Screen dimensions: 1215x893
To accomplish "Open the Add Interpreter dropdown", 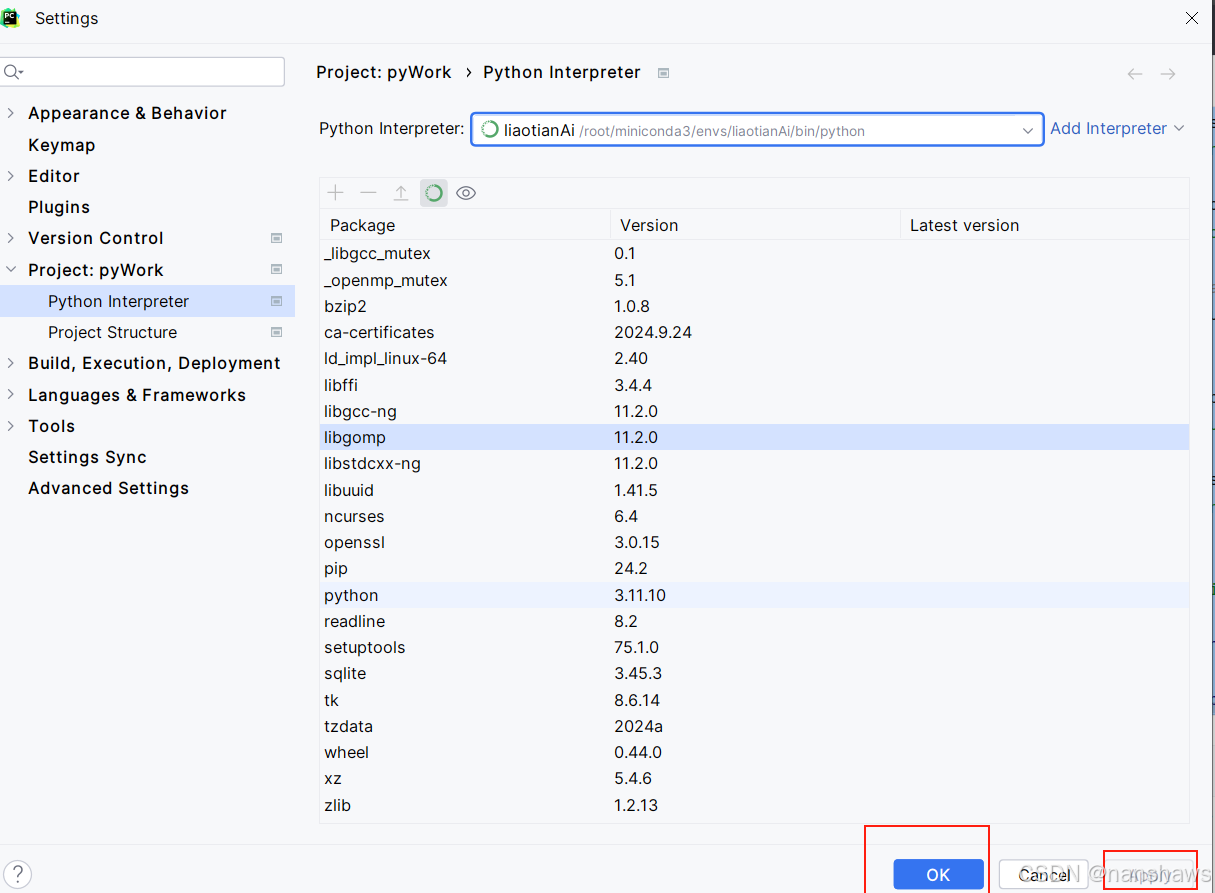I will (1117, 129).
